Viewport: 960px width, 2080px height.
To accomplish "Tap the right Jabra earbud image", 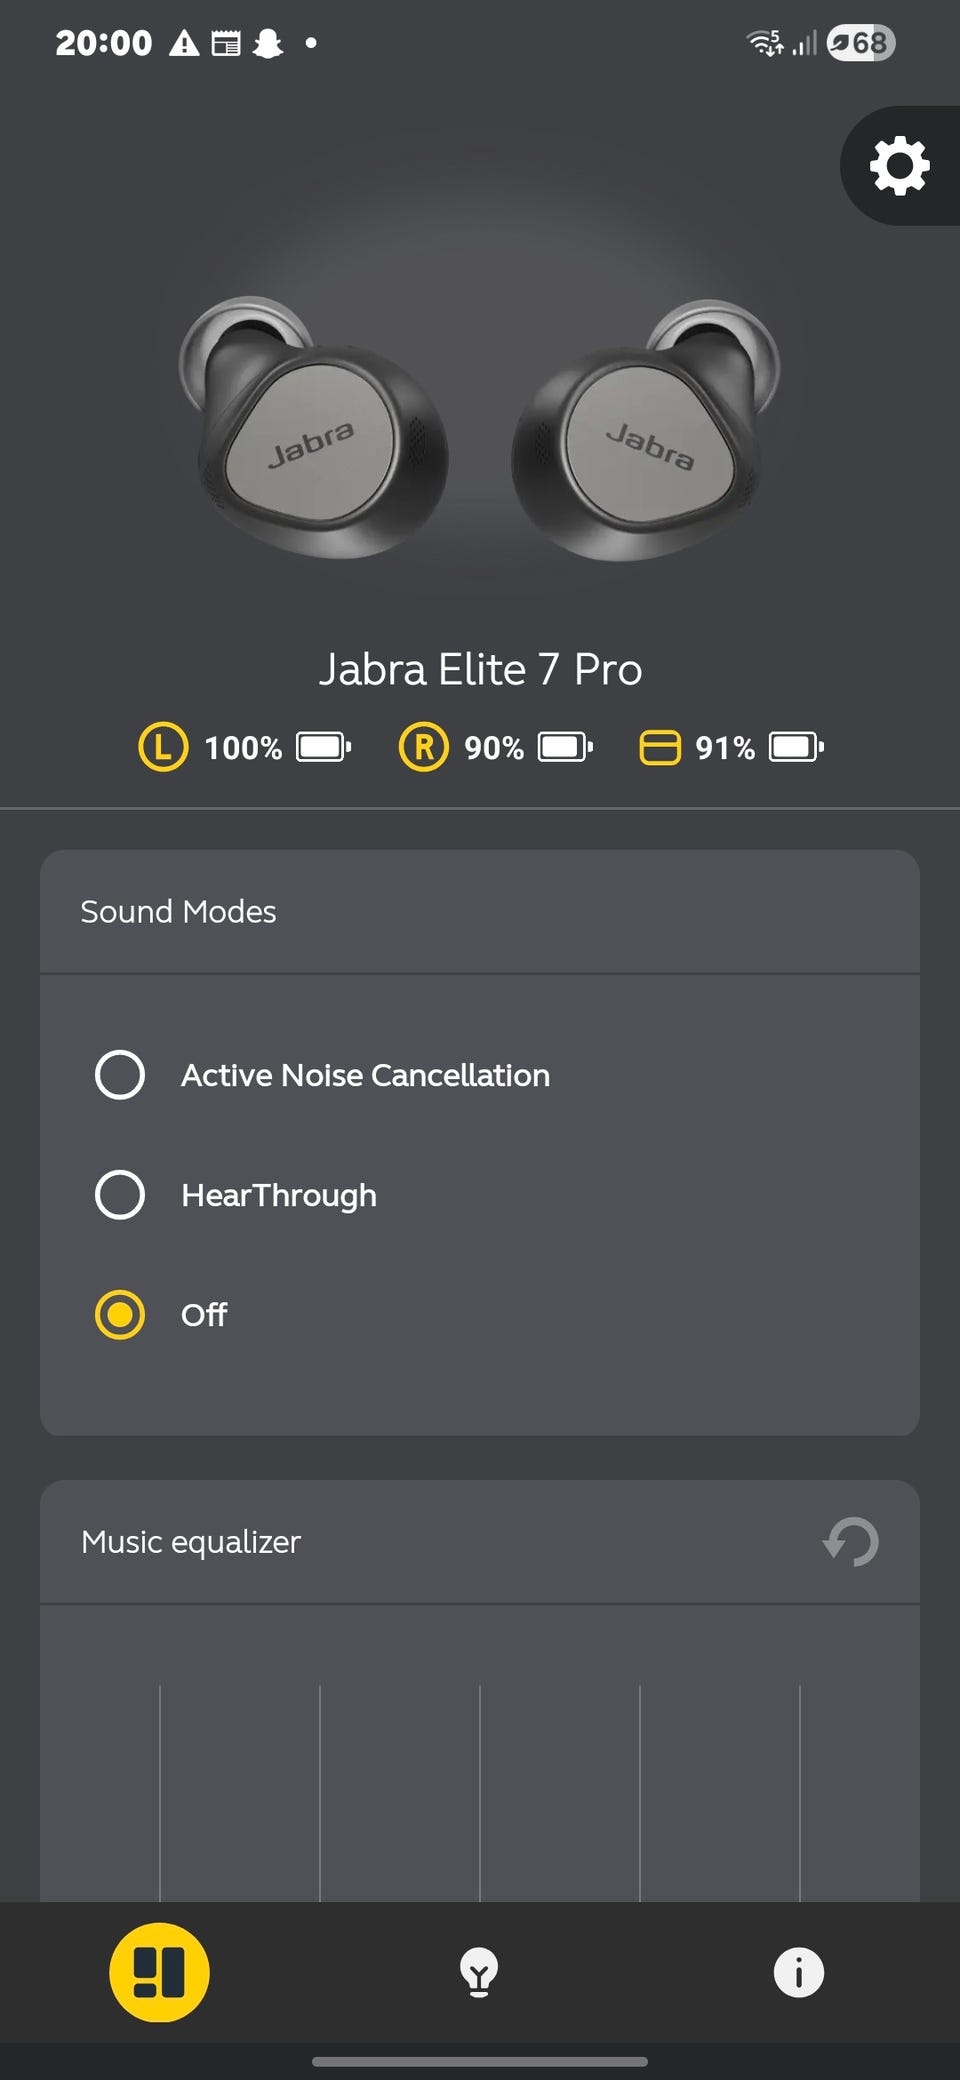I will tap(646, 430).
